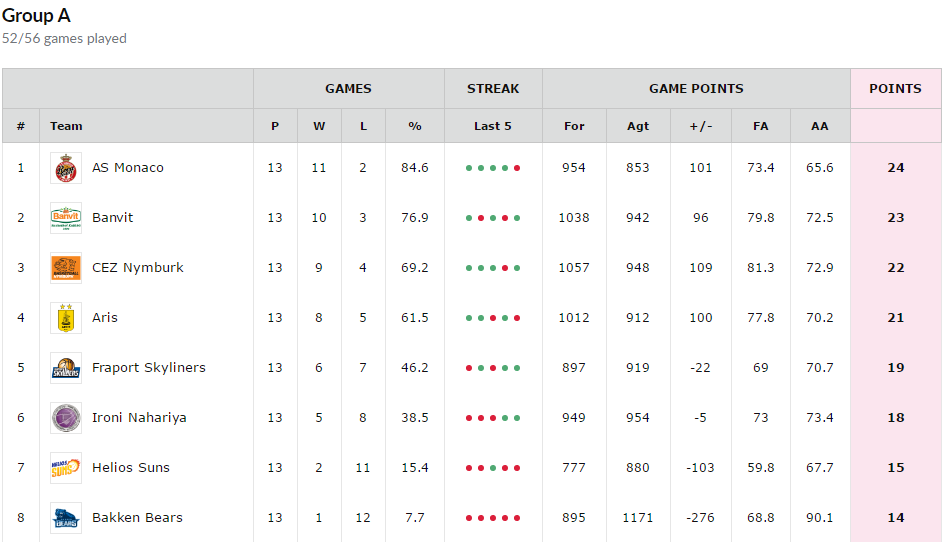Click the Team column header
Image resolution: width=942 pixels, height=542 pixels.
[x=66, y=126]
